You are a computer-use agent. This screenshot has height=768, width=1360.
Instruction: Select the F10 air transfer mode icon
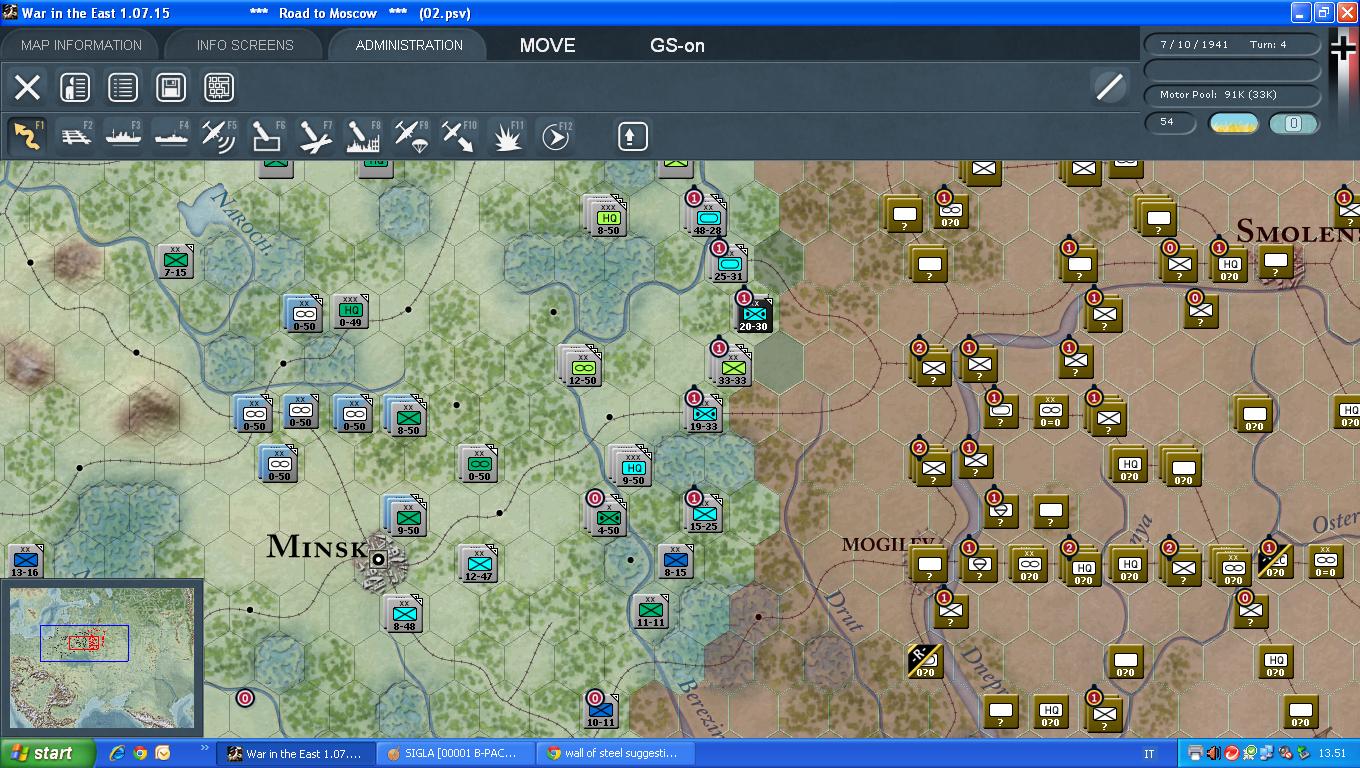459,136
